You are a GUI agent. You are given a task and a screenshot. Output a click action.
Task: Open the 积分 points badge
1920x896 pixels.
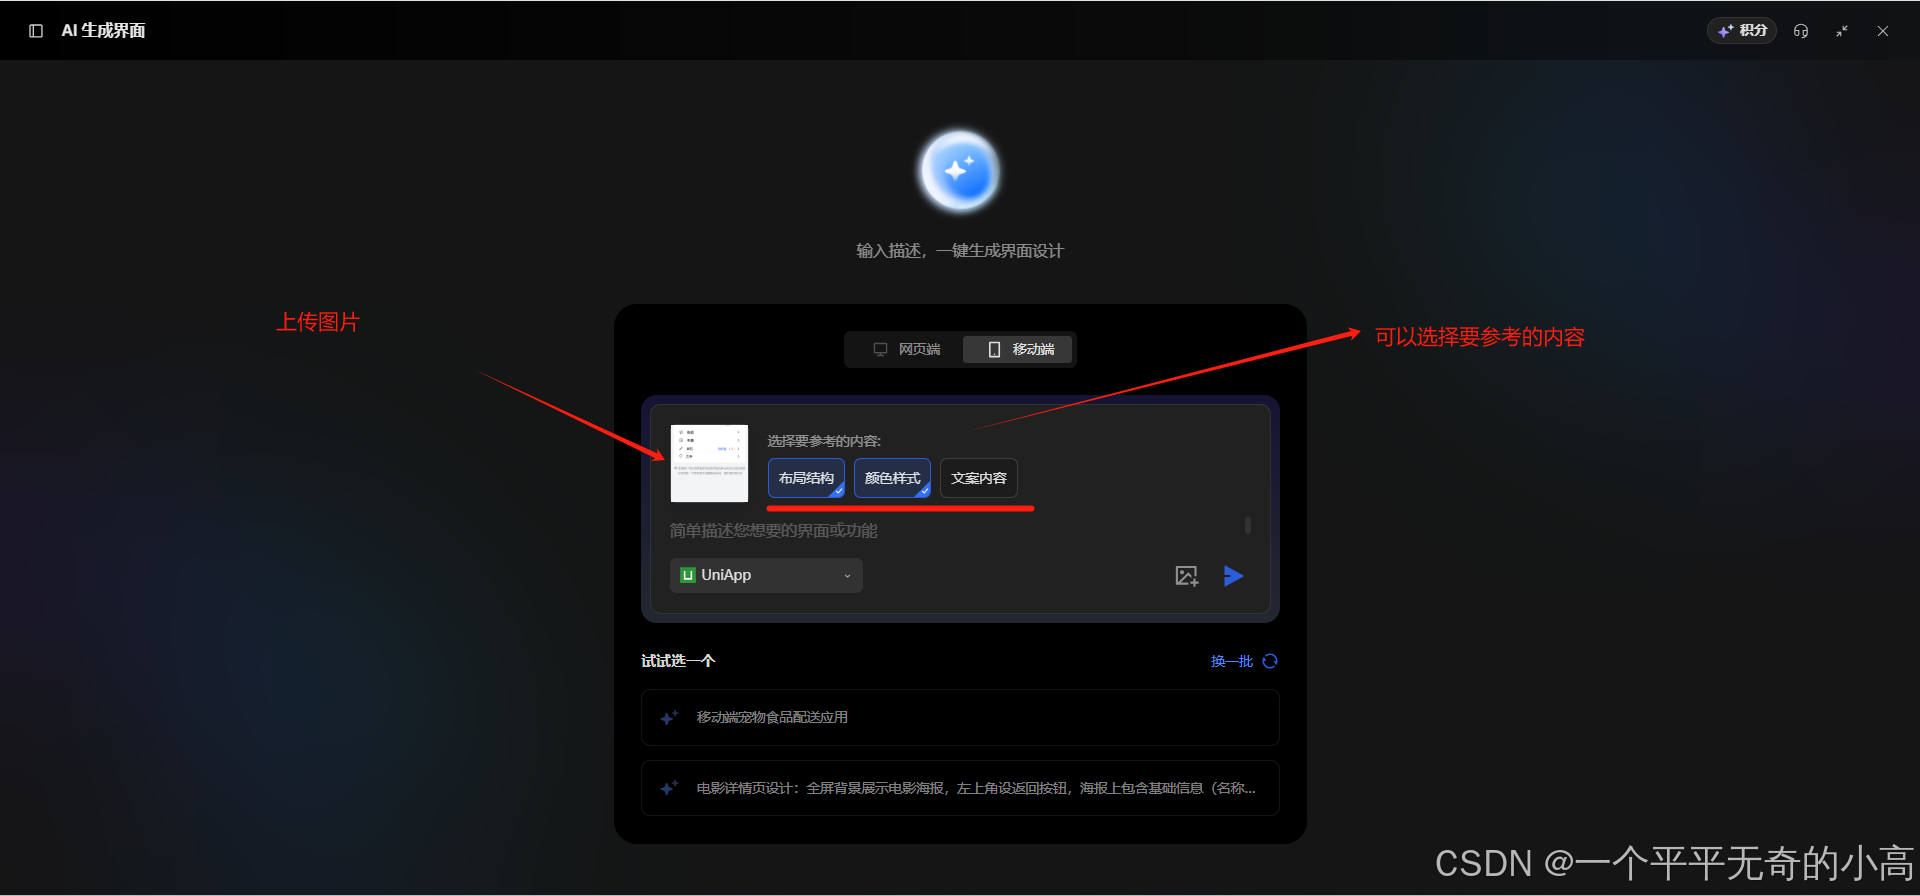click(1741, 31)
